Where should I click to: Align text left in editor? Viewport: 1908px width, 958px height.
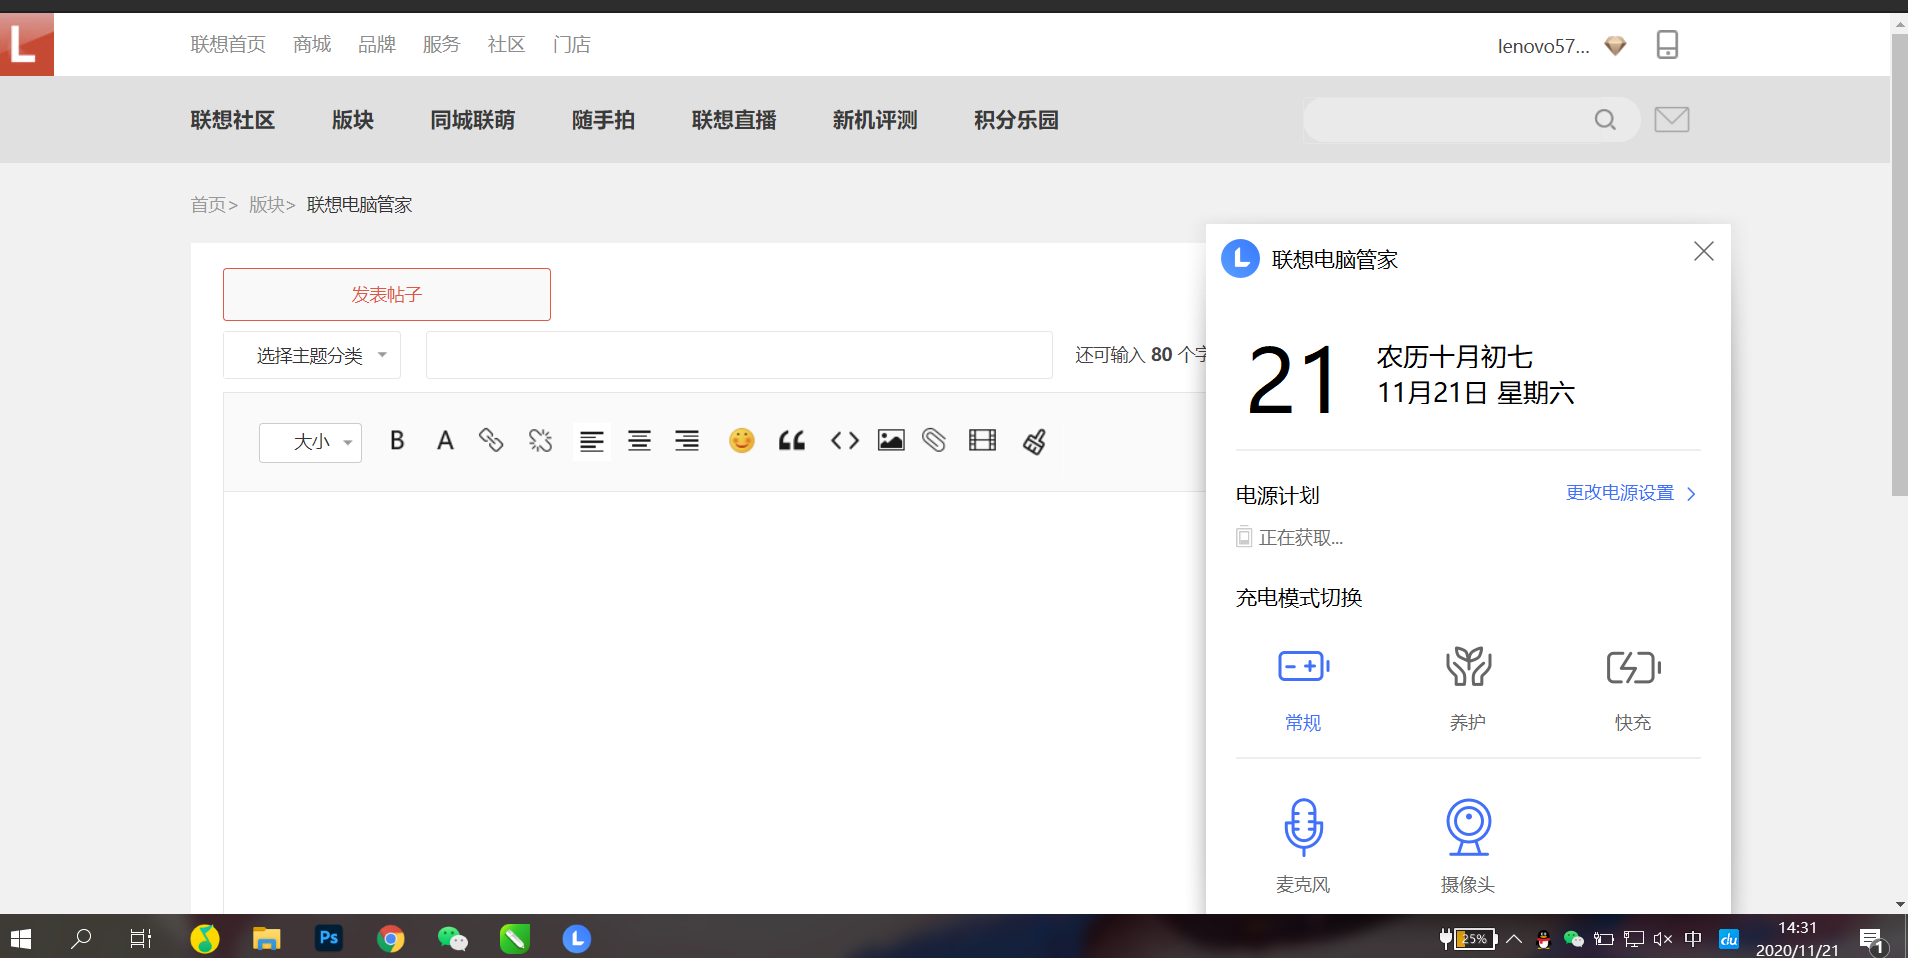(592, 441)
